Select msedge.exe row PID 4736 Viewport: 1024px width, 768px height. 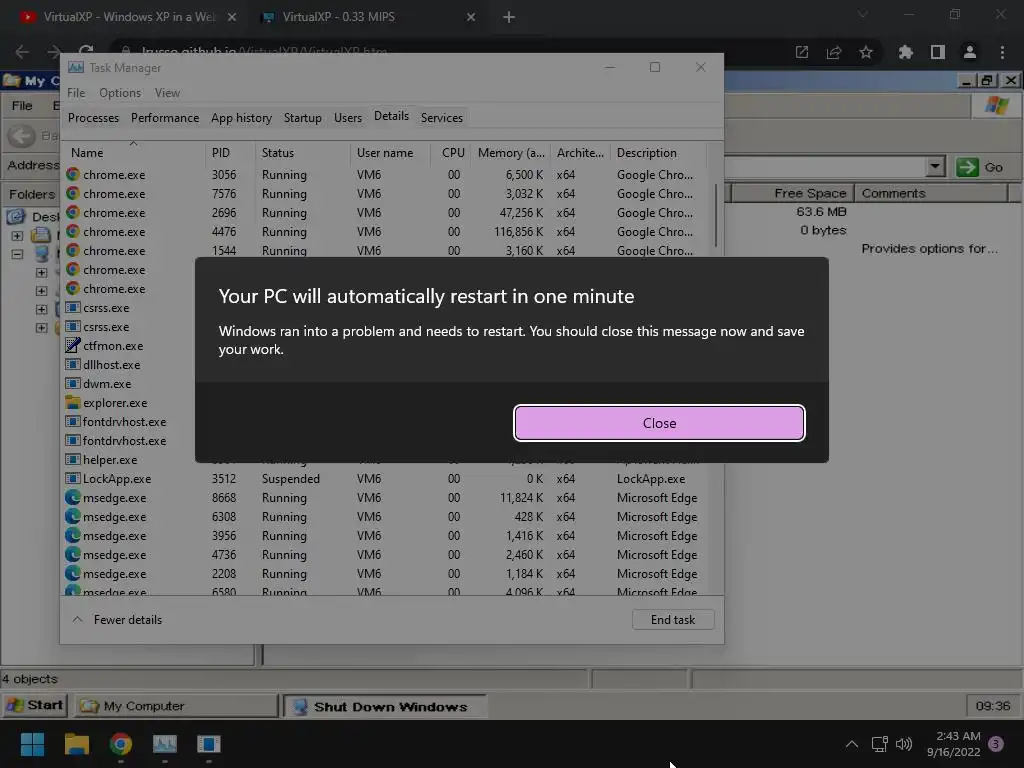click(385, 554)
